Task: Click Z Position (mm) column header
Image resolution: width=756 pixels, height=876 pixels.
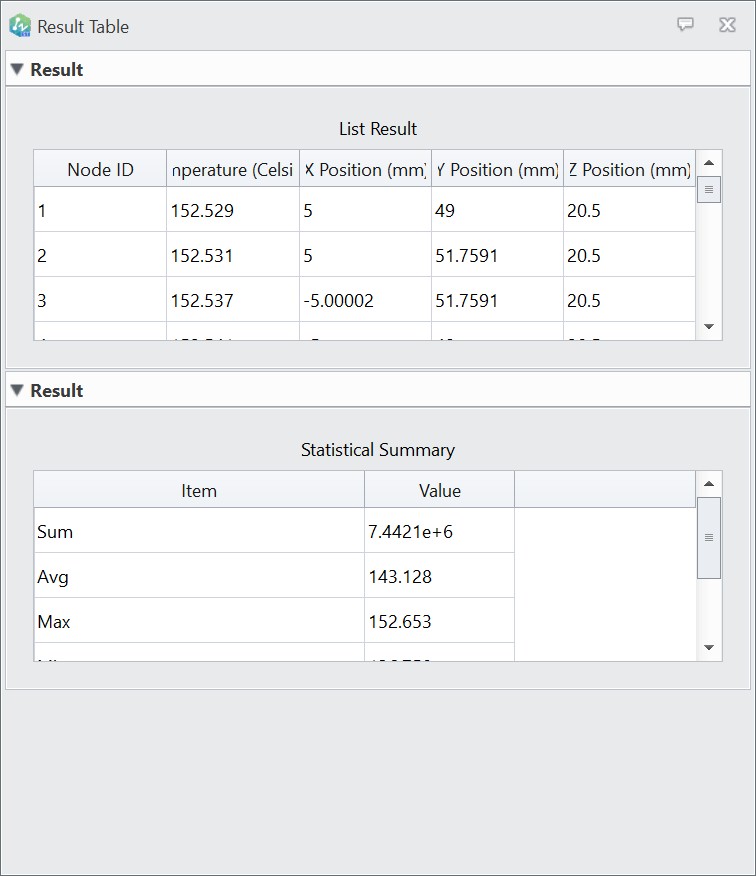Action: point(629,170)
